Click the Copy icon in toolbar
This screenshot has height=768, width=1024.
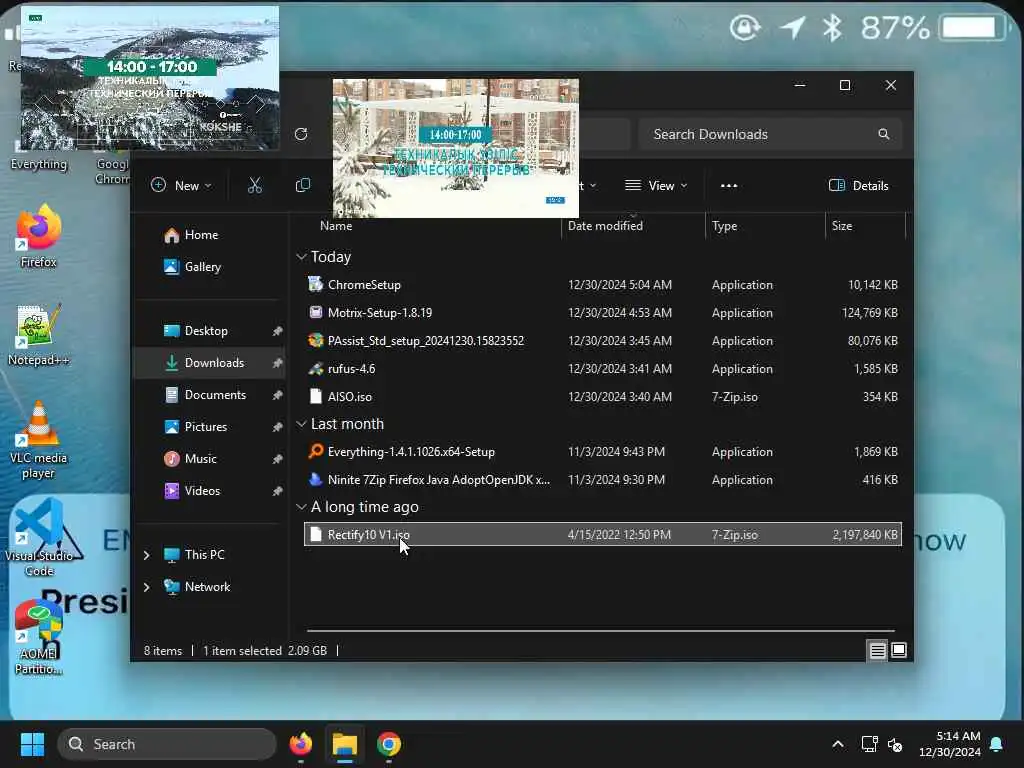[x=302, y=186]
